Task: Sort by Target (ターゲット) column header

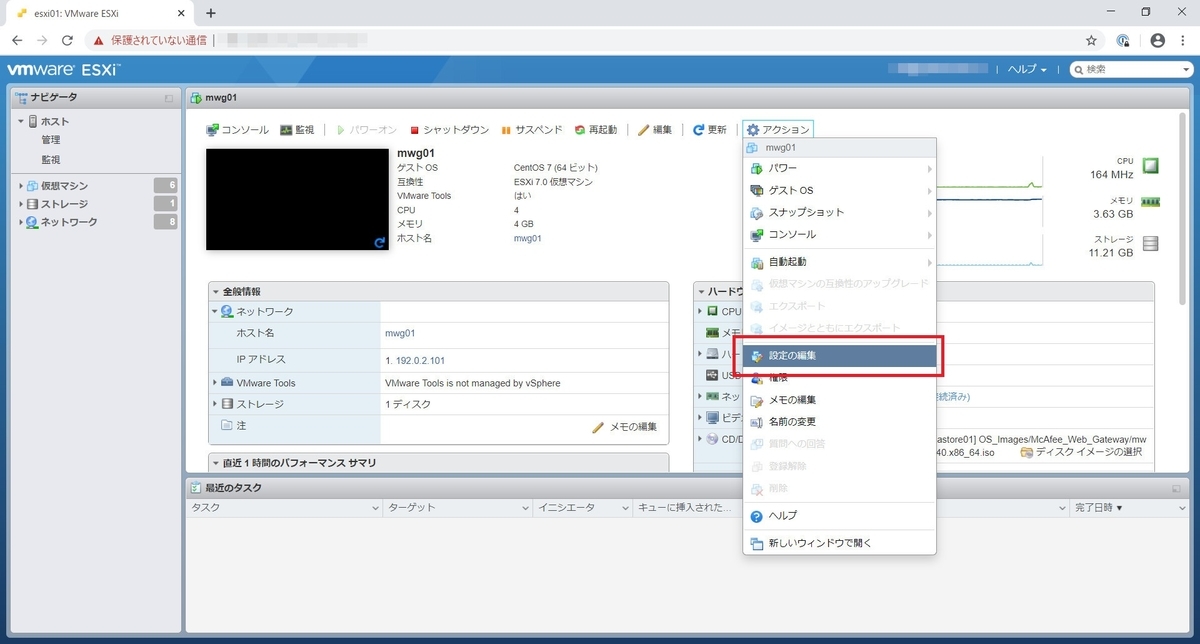Action: 457,508
